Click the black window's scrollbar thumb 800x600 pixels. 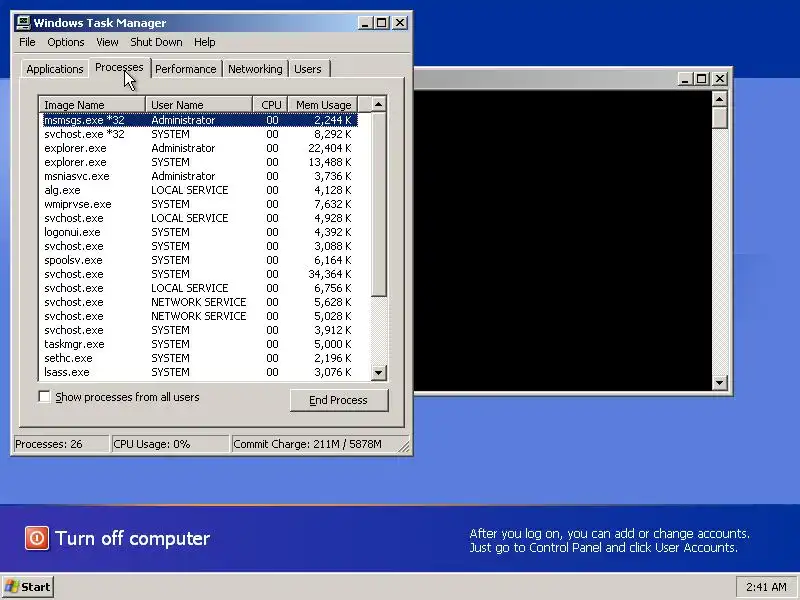719,117
